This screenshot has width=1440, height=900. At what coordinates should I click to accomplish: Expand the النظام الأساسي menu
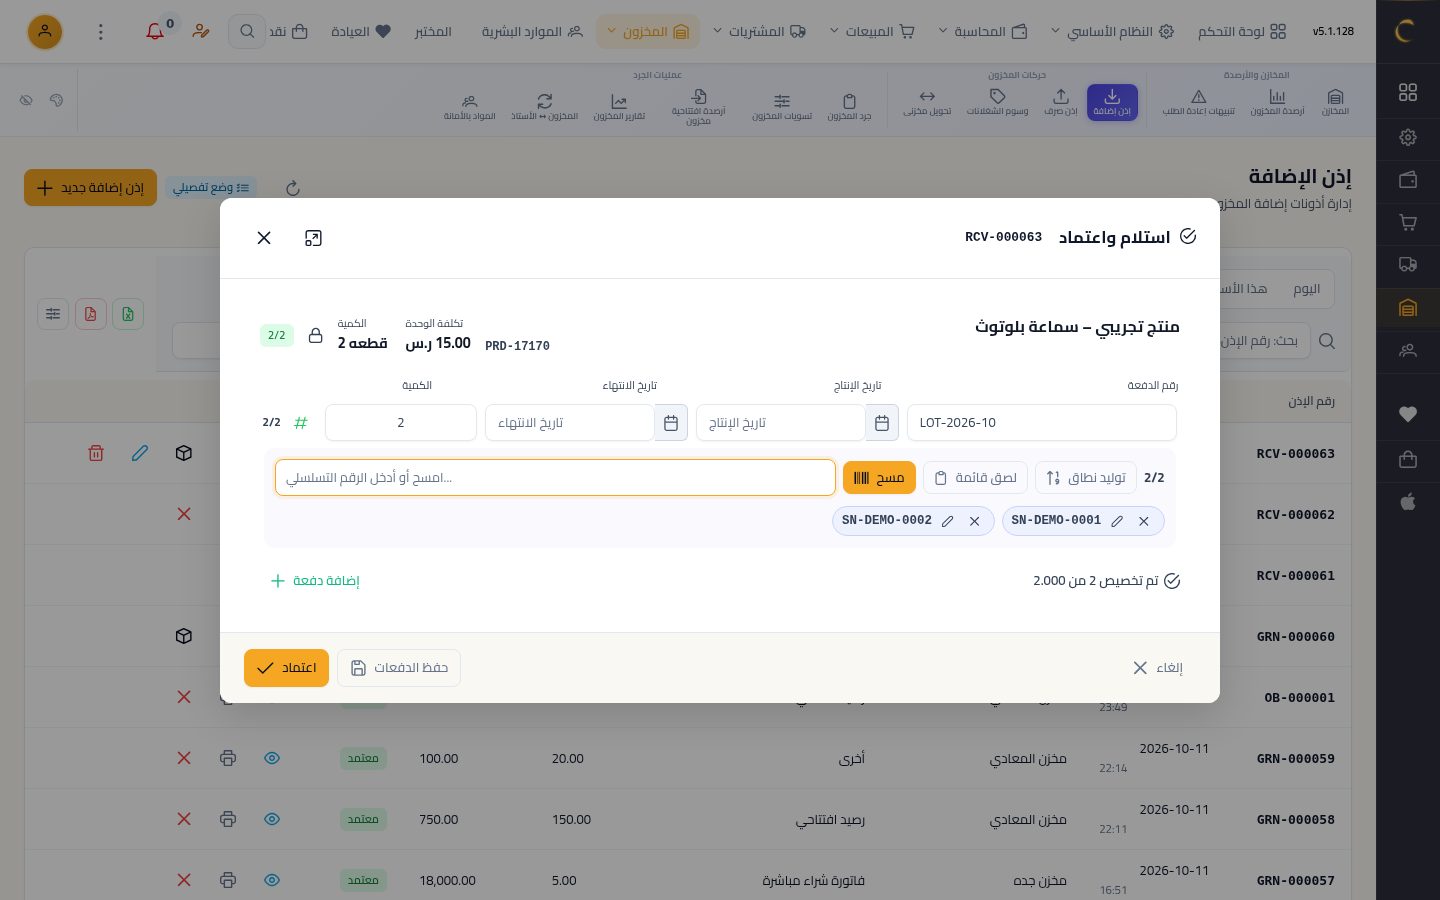pos(1112,32)
